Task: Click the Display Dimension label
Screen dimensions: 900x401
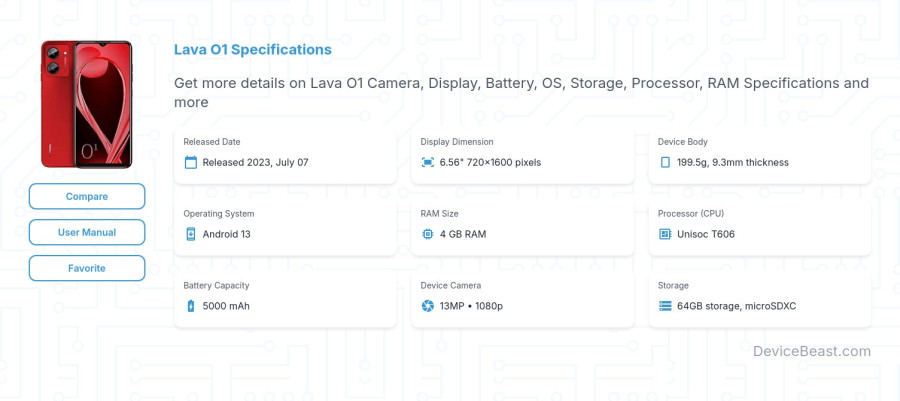Action: (457, 142)
